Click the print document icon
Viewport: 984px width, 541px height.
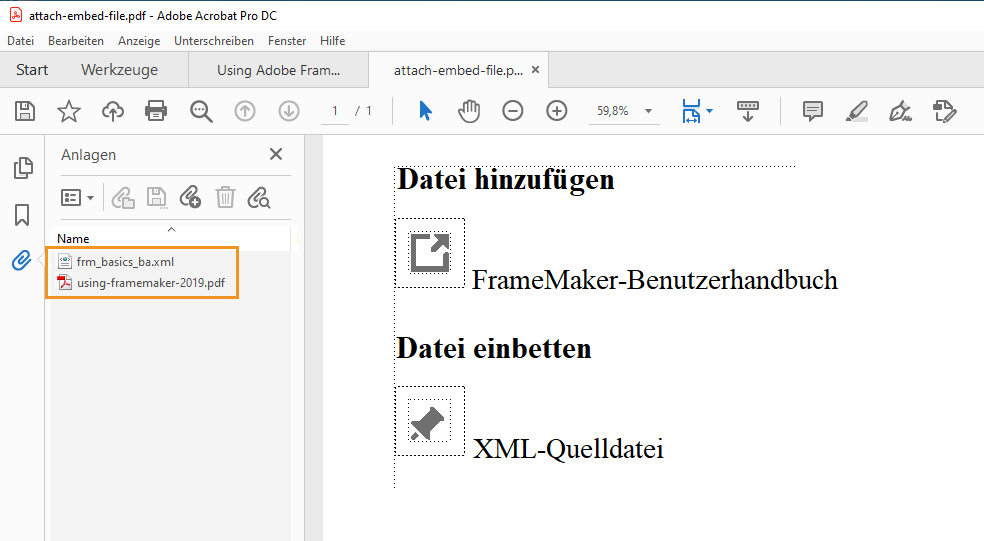click(x=156, y=111)
